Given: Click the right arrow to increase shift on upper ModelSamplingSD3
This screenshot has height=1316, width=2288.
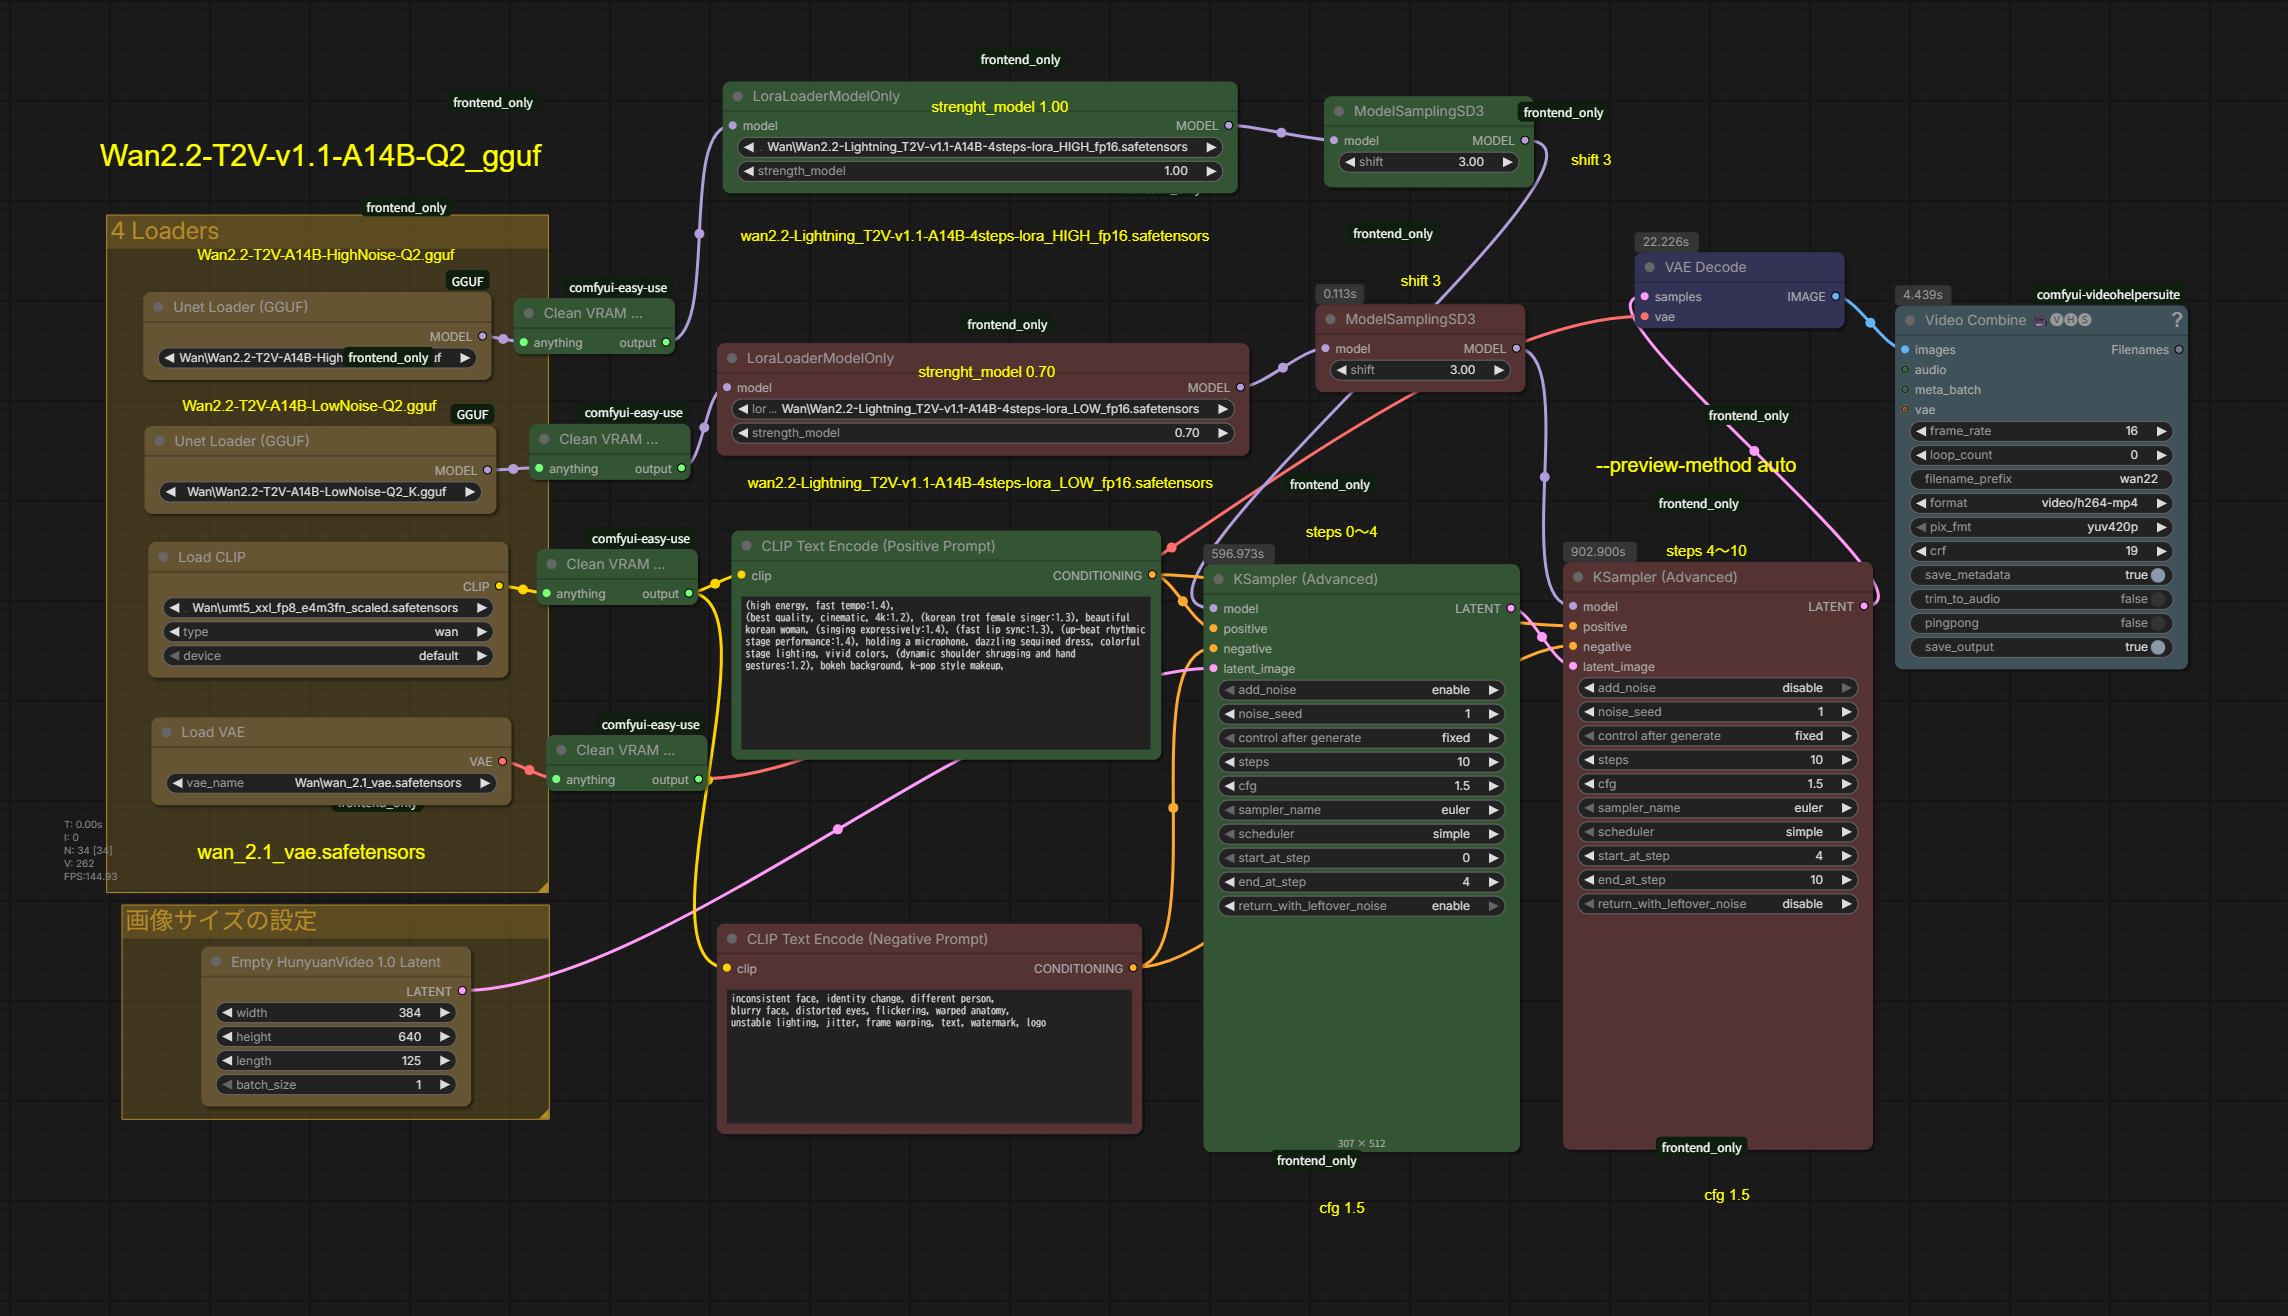Looking at the screenshot, I should 1507,162.
